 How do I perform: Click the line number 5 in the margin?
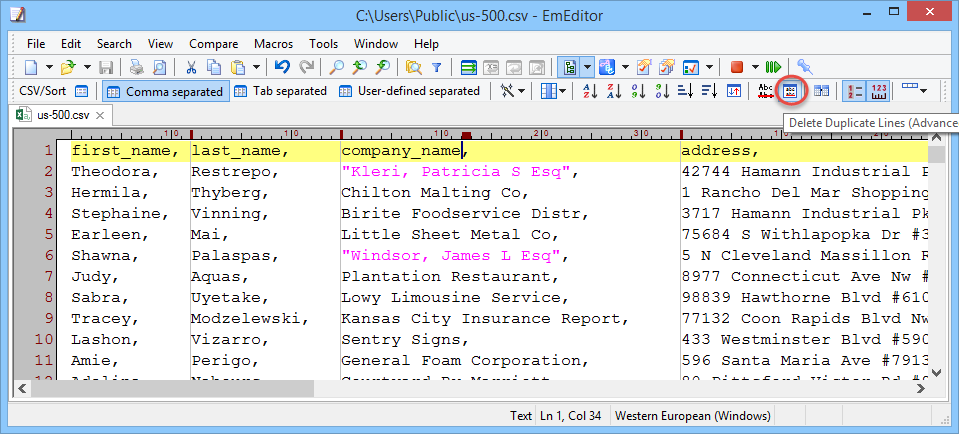click(x=48, y=234)
